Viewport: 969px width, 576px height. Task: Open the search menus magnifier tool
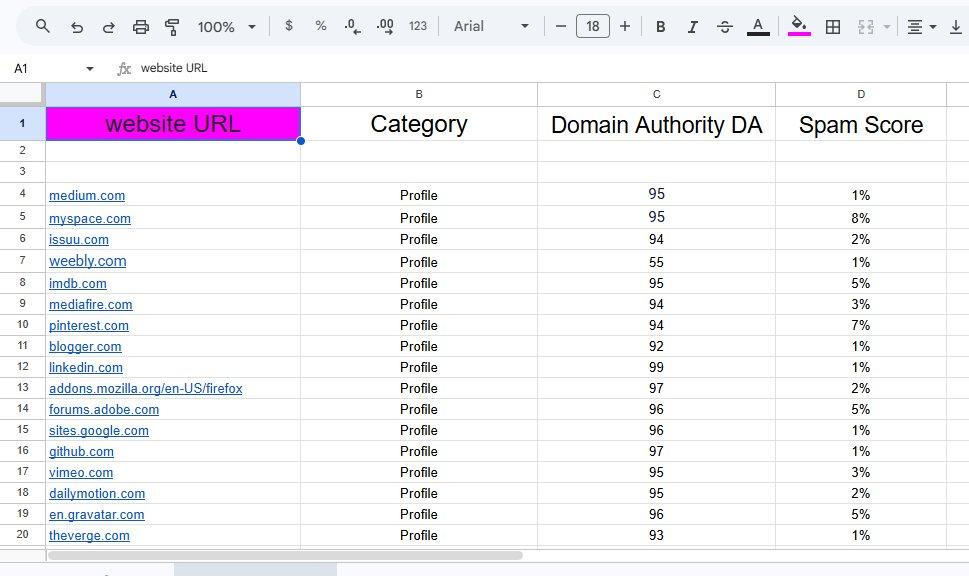(x=43, y=27)
